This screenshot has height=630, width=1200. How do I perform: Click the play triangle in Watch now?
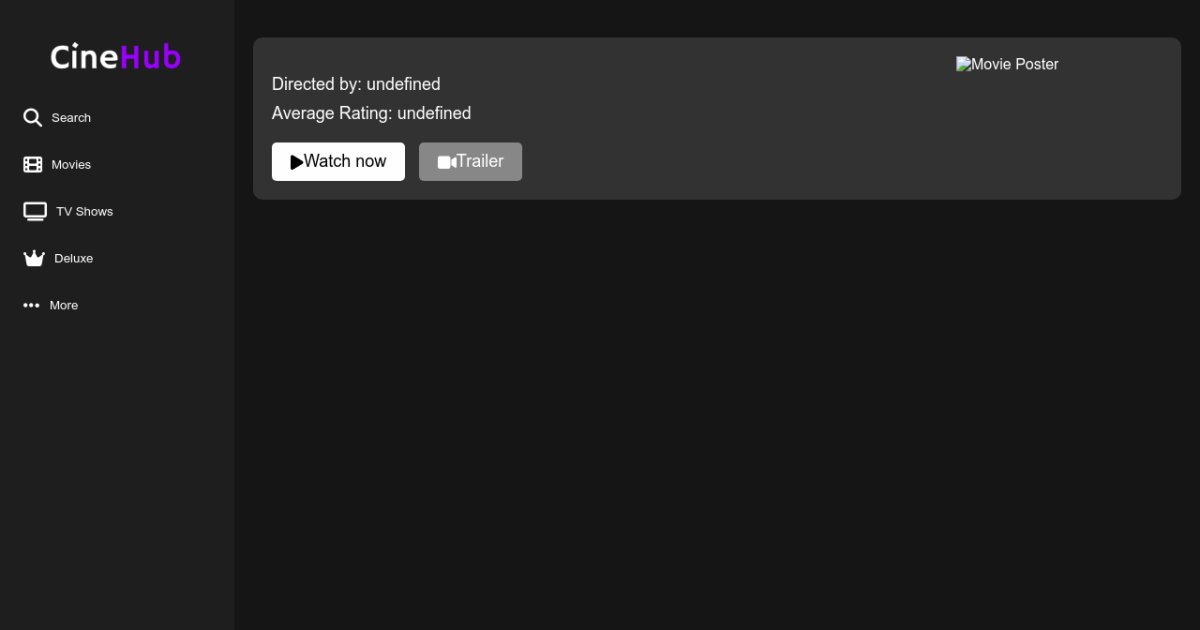296,162
